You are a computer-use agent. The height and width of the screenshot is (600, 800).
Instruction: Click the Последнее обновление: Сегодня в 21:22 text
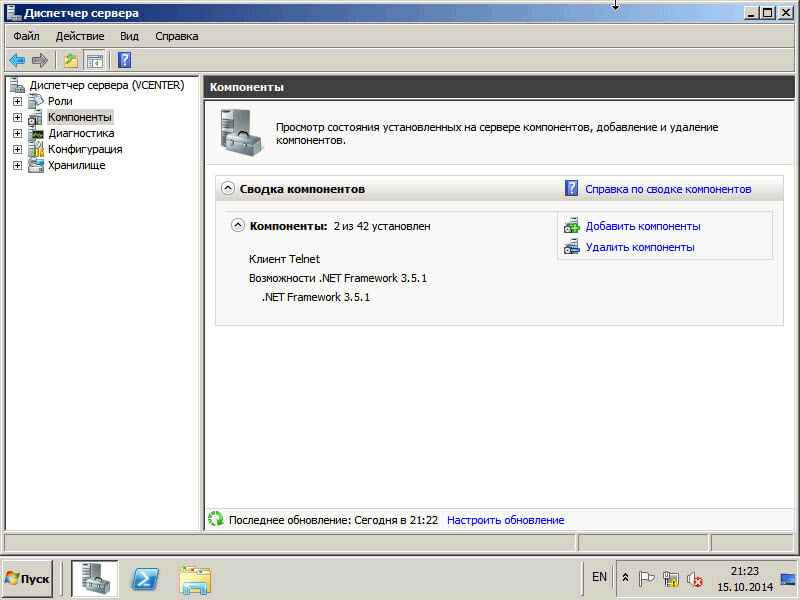coord(333,520)
